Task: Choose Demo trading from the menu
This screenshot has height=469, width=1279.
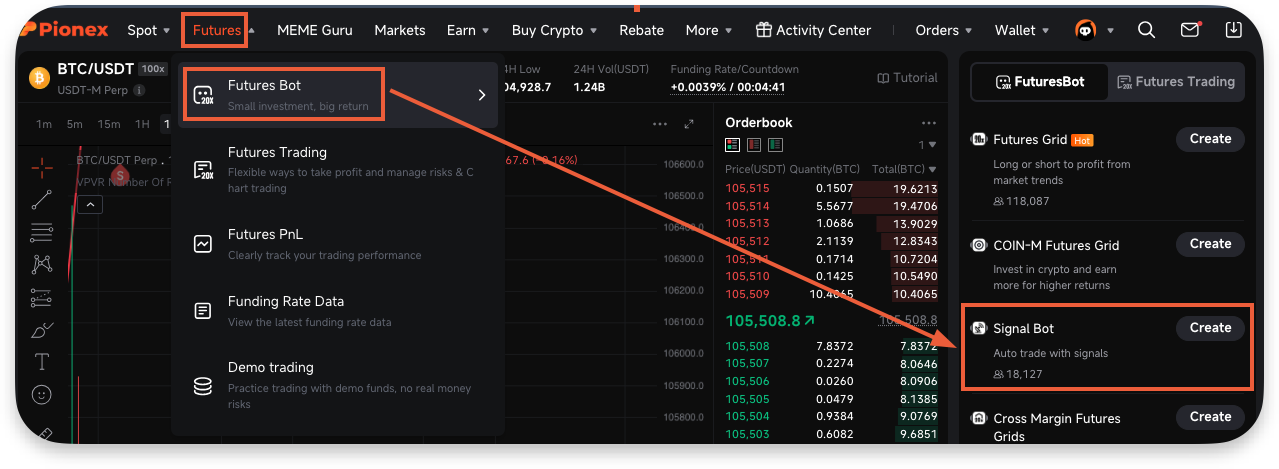Action: (338, 385)
